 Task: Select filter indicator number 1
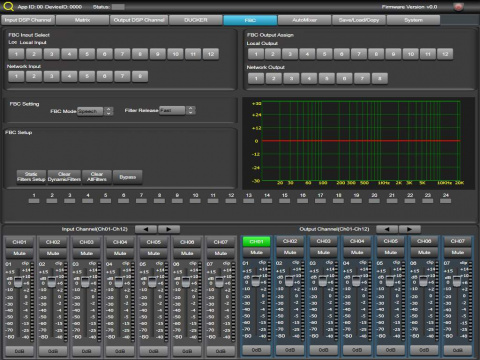tap(34, 201)
